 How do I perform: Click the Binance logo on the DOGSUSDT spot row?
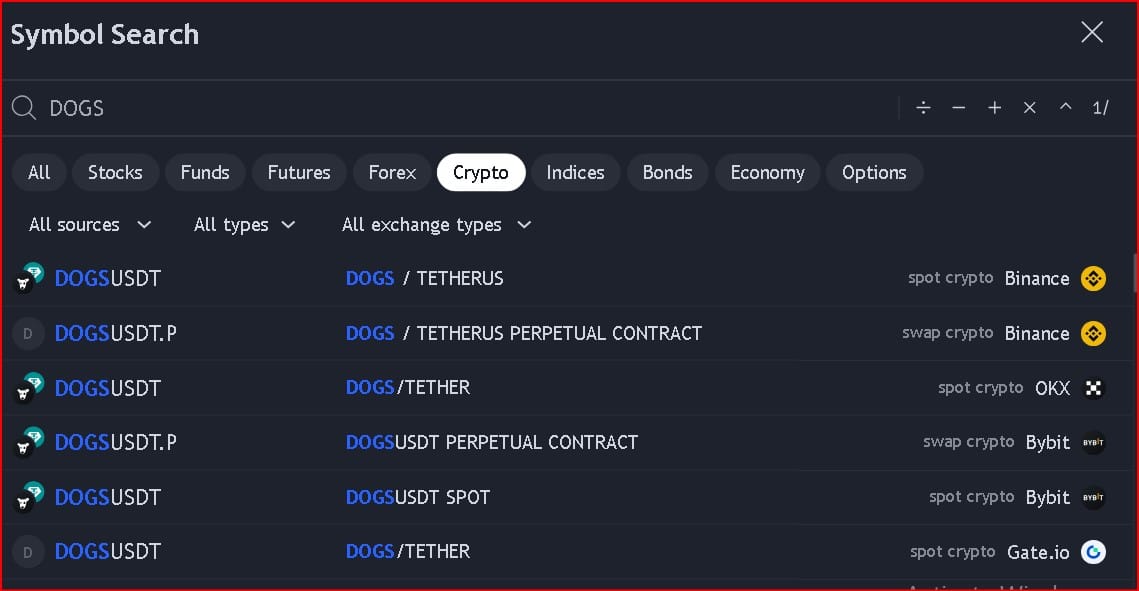pyautogui.click(x=1093, y=279)
